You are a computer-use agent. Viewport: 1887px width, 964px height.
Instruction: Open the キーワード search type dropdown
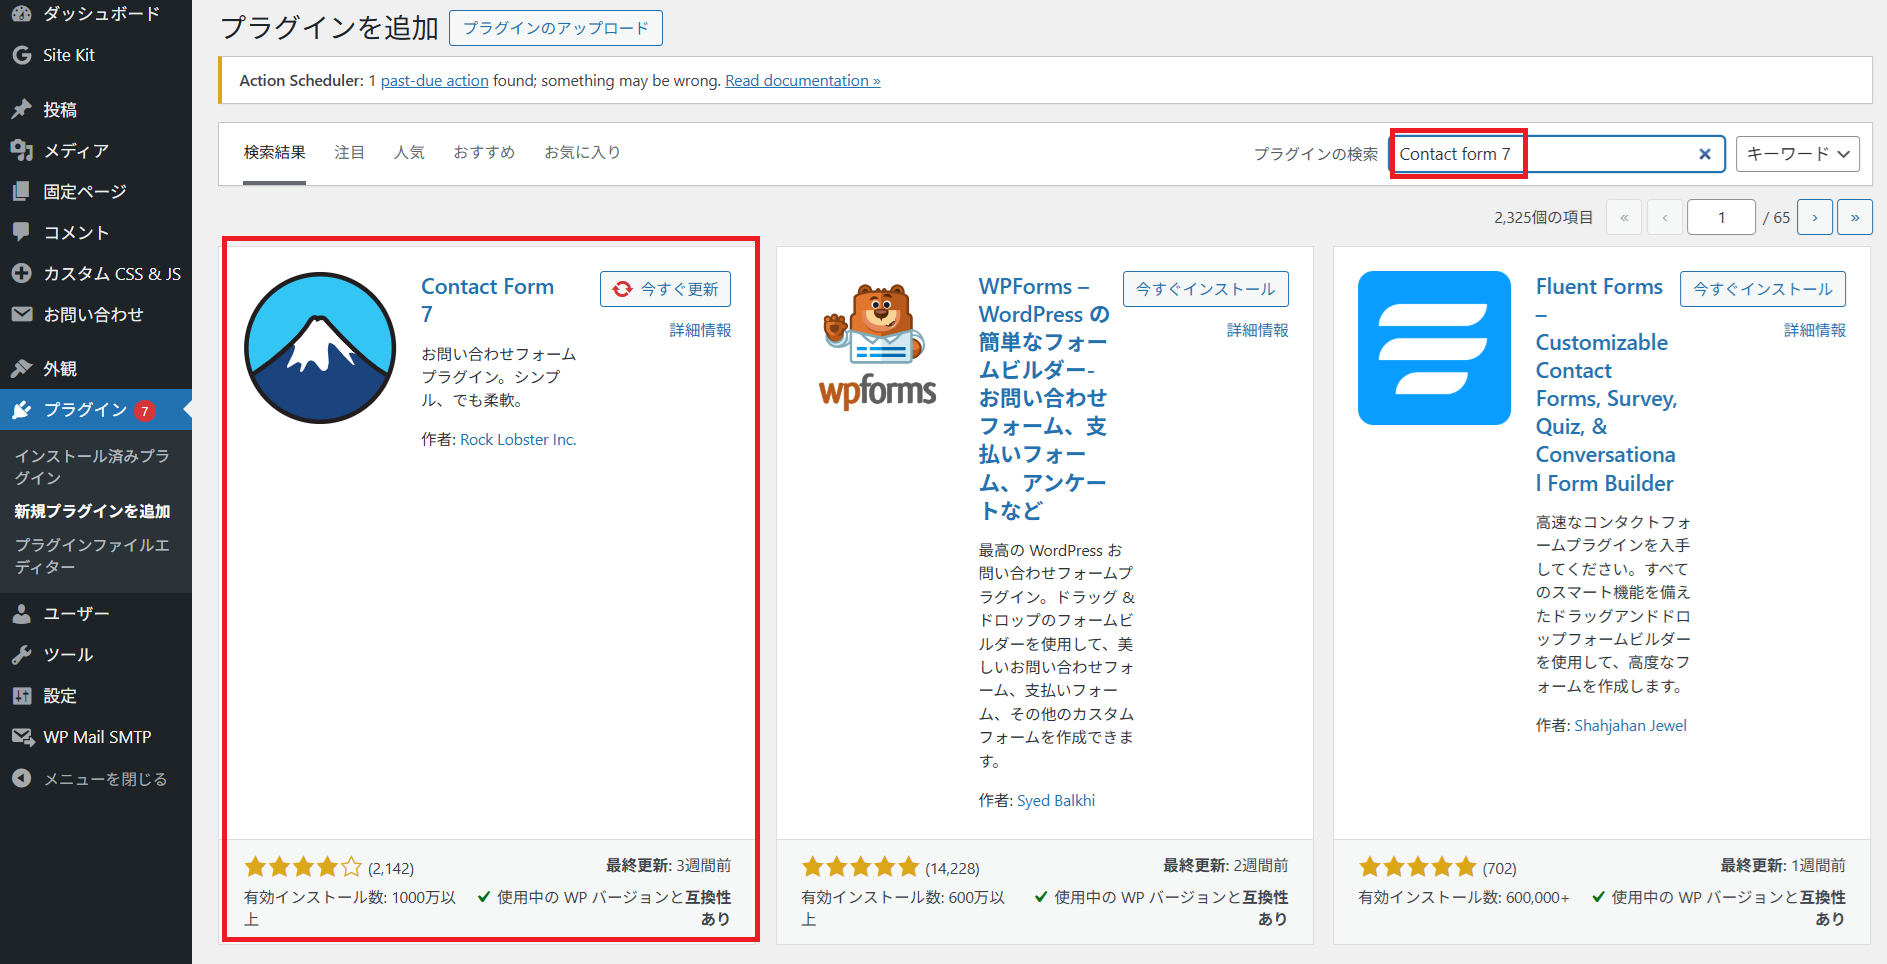click(x=1797, y=154)
